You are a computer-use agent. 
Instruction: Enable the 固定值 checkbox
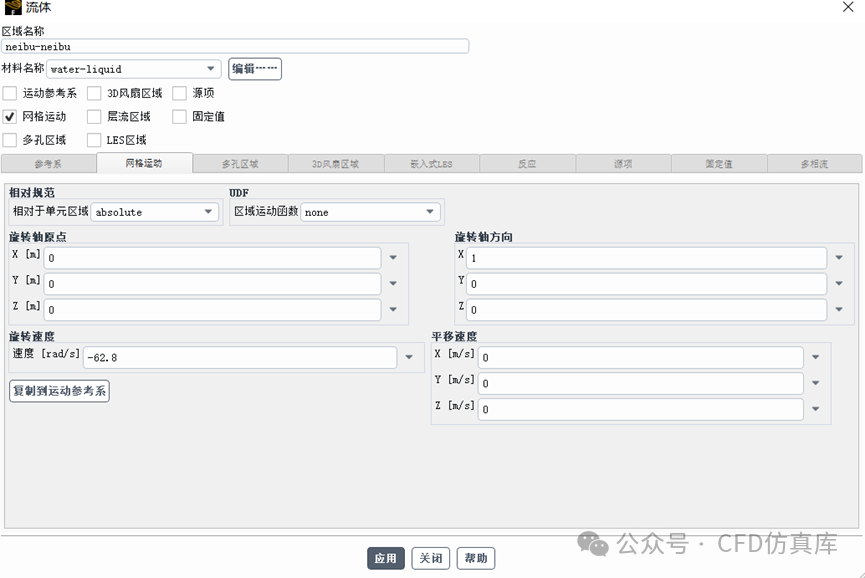(182, 114)
